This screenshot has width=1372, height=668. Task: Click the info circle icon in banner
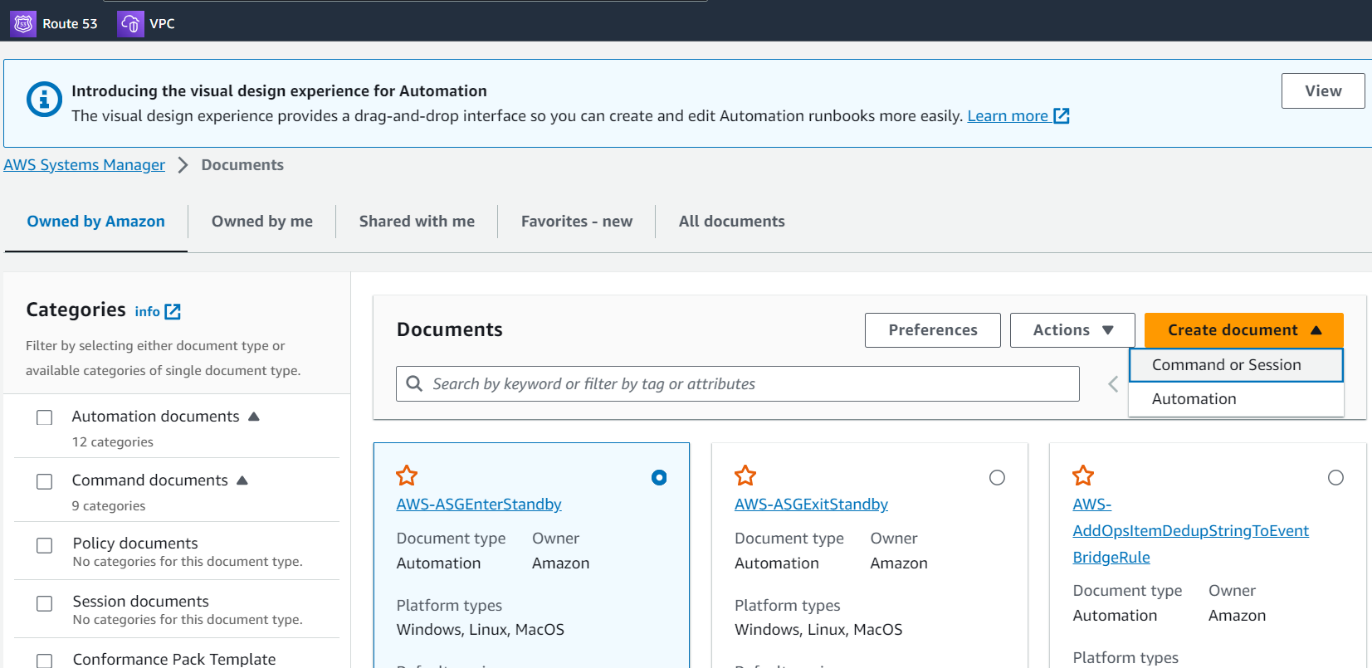(x=43, y=100)
